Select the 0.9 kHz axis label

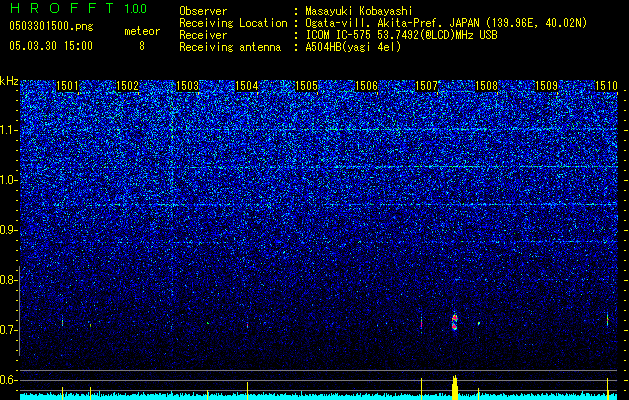click(7, 230)
